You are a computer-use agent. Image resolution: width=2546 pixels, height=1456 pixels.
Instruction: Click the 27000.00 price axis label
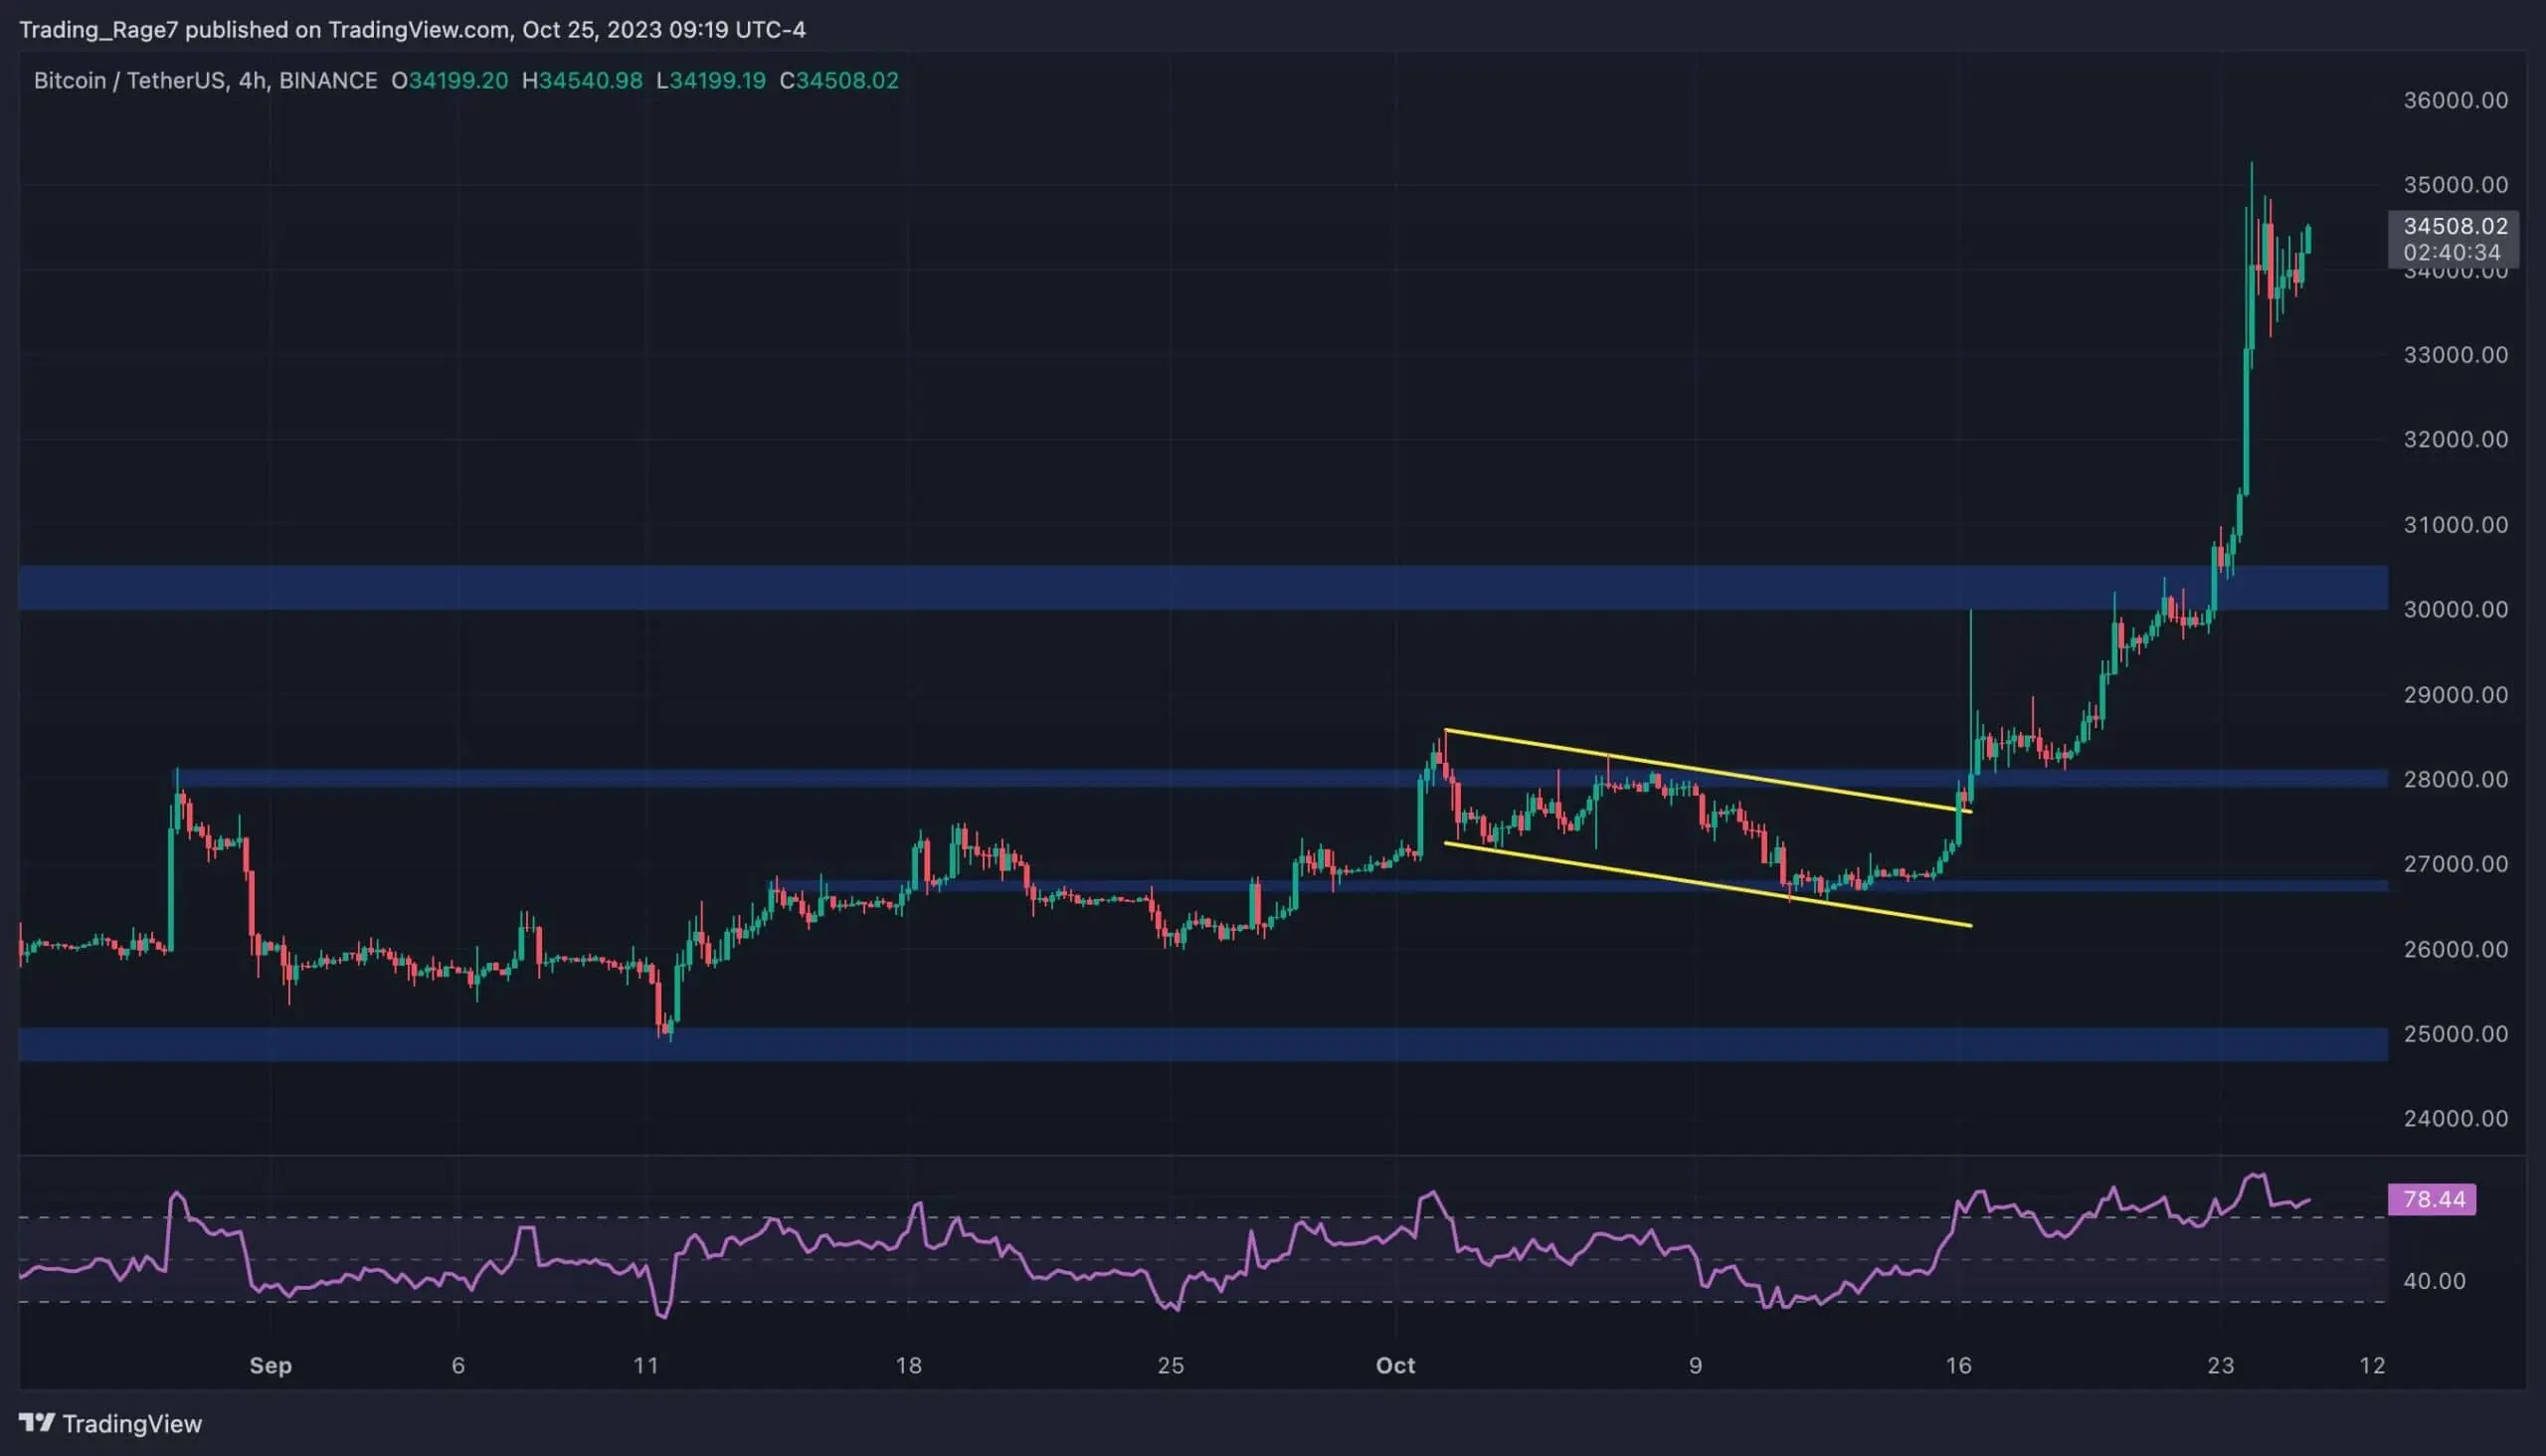[2455, 864]
